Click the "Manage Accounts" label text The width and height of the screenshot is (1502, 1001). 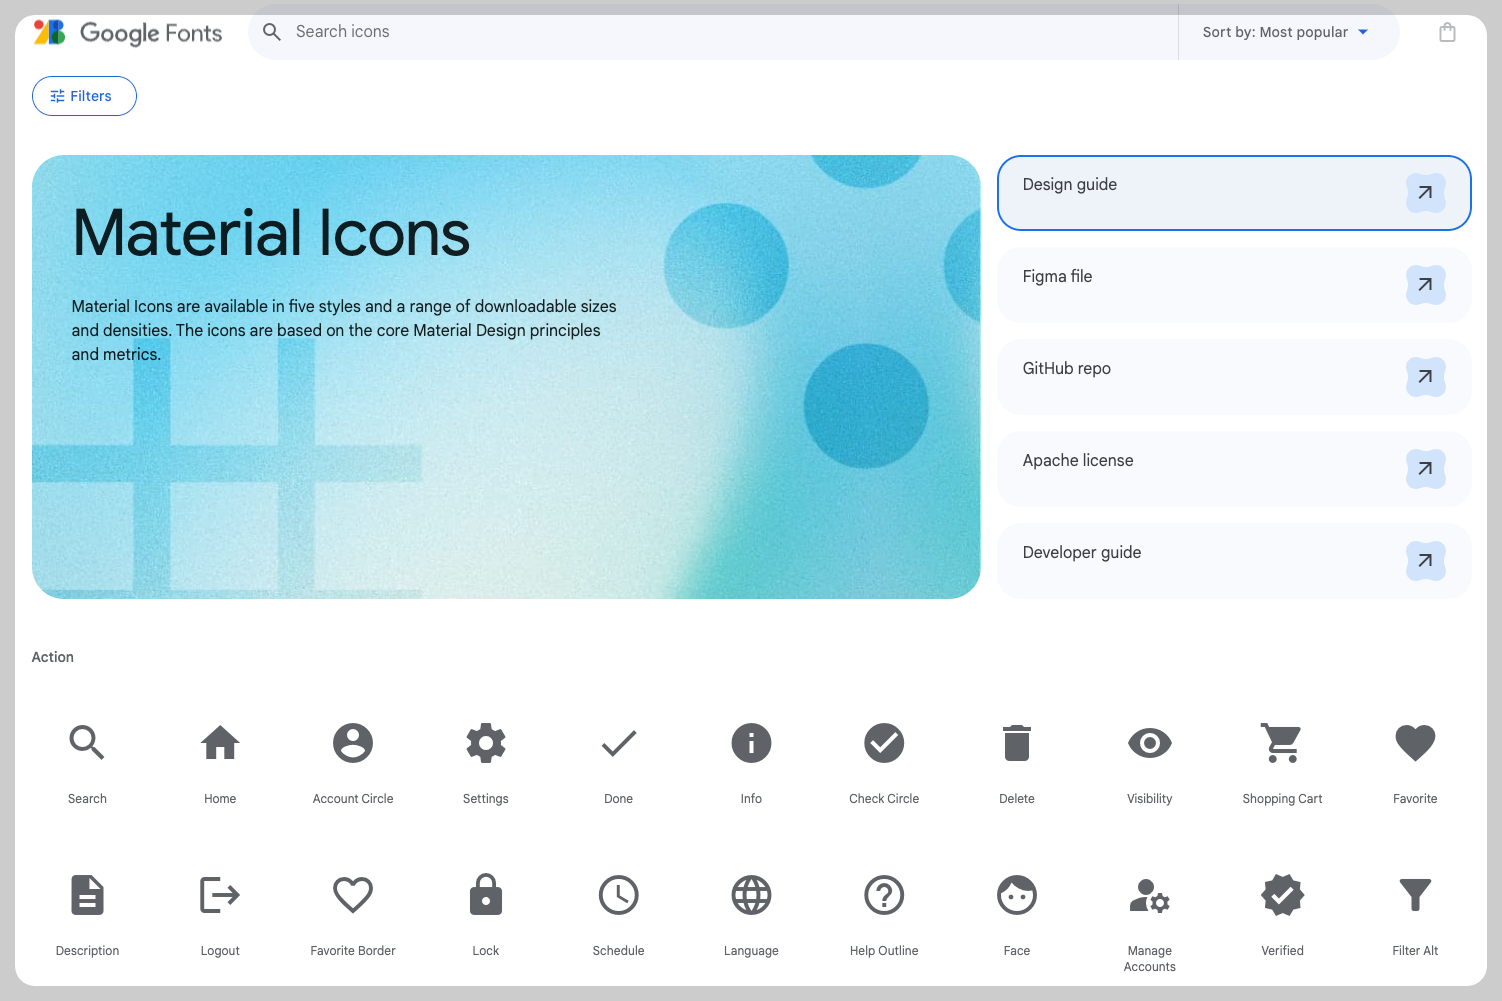tap(1150, 959)
